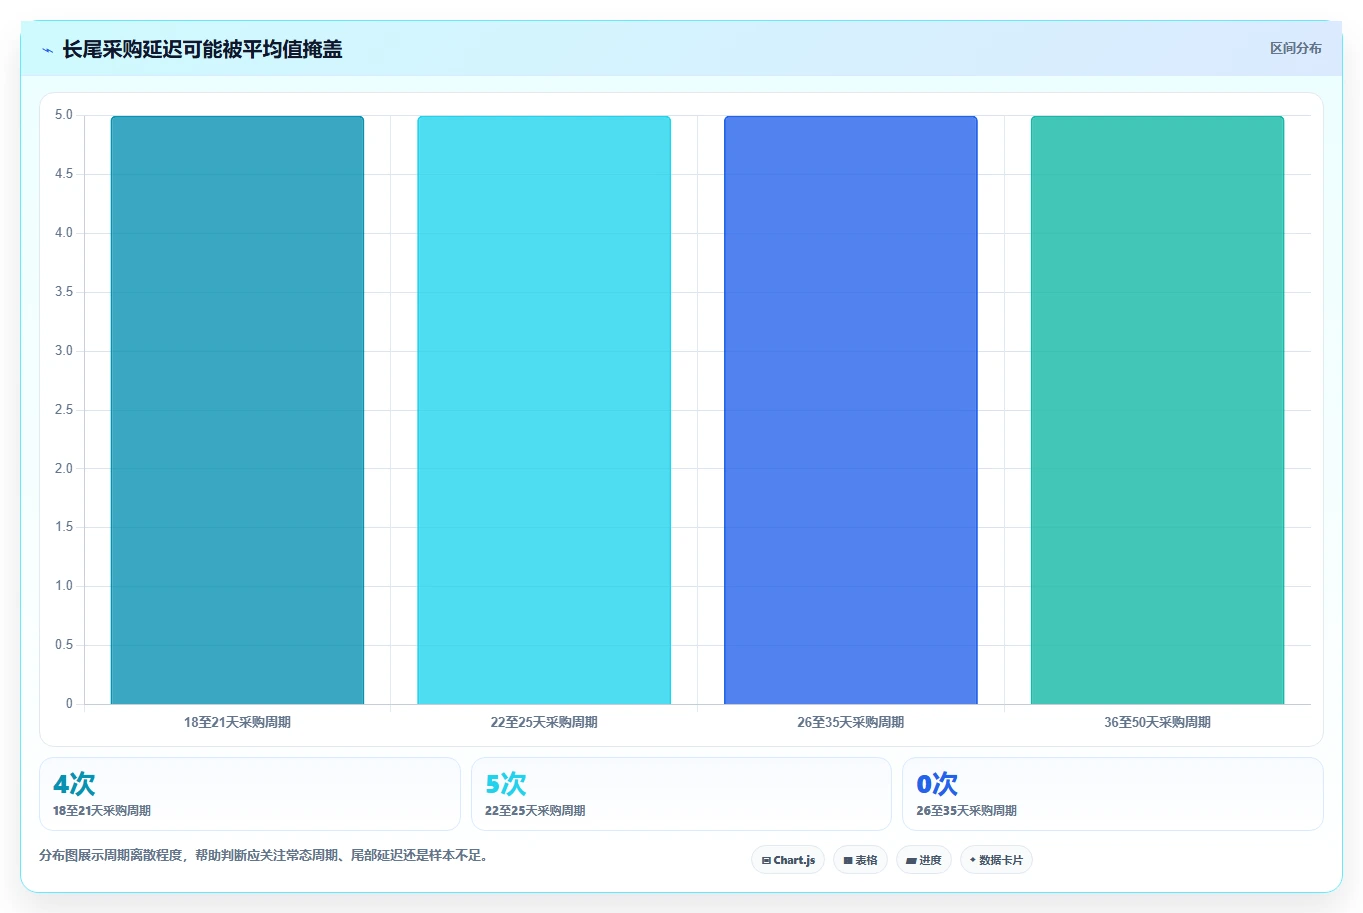The image size is (1363, 913).
Task: Click the 表格 tag chip
Action: point(860,860)
